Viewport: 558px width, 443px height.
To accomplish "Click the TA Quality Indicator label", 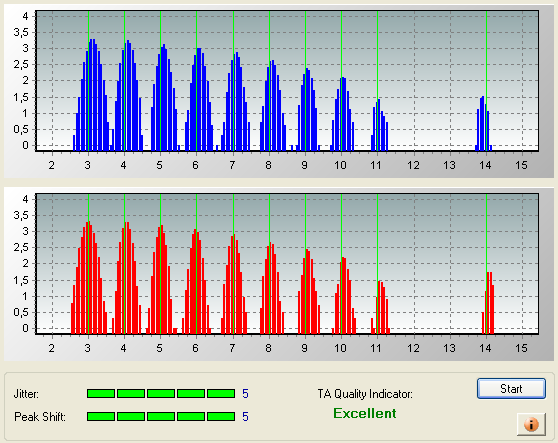I will click(x=365, y=394).
